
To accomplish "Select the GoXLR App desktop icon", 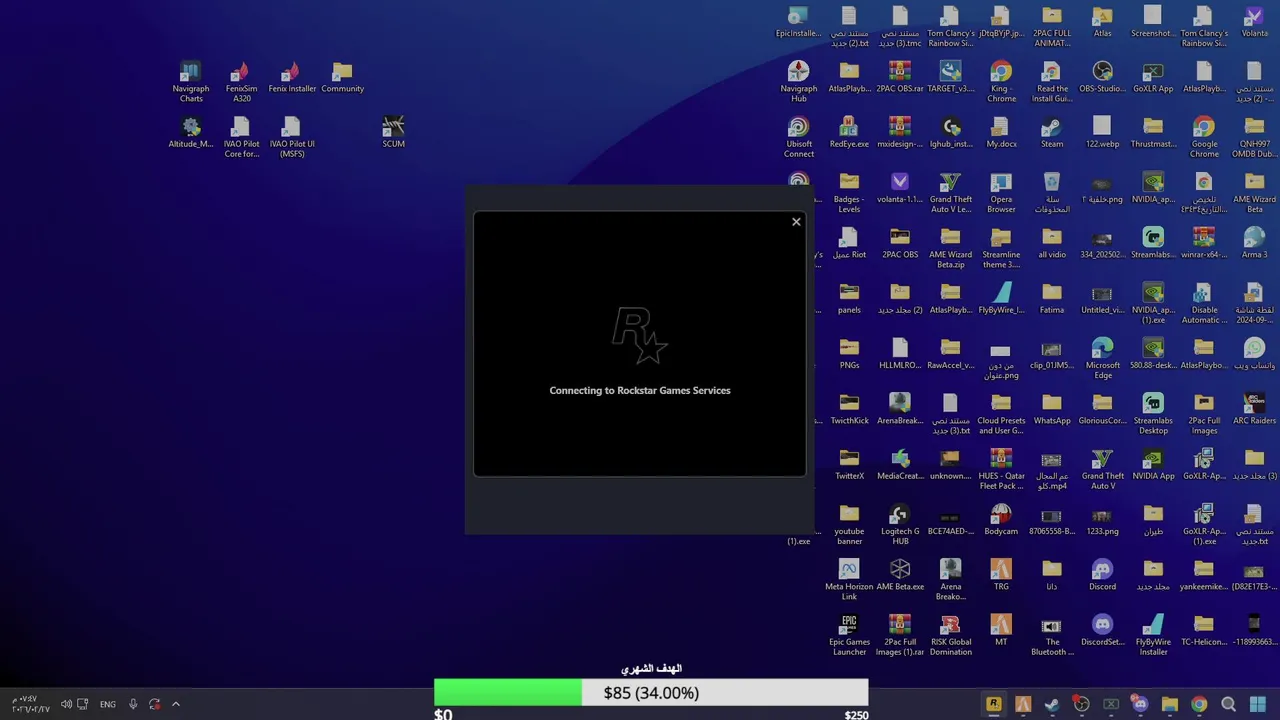I will click(x=1153, y=78).
